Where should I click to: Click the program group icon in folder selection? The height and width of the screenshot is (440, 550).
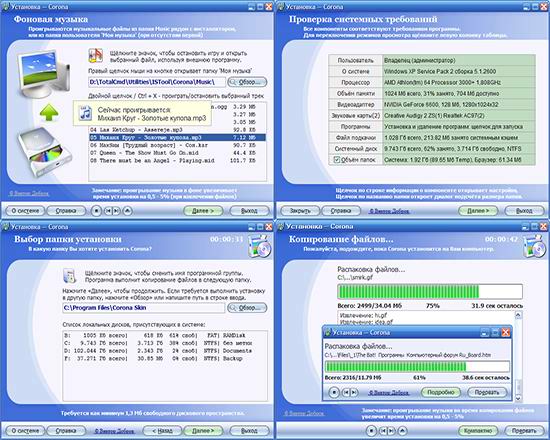click(69, 276)
